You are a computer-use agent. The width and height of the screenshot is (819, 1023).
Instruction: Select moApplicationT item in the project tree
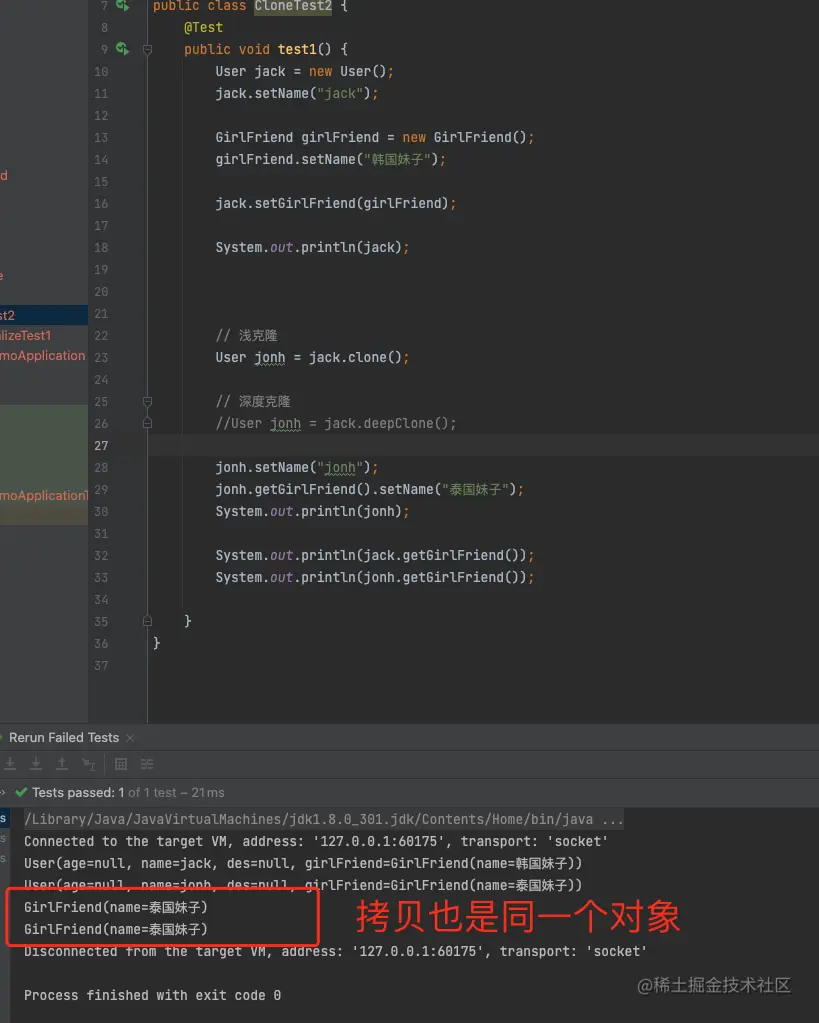point(44,495)
